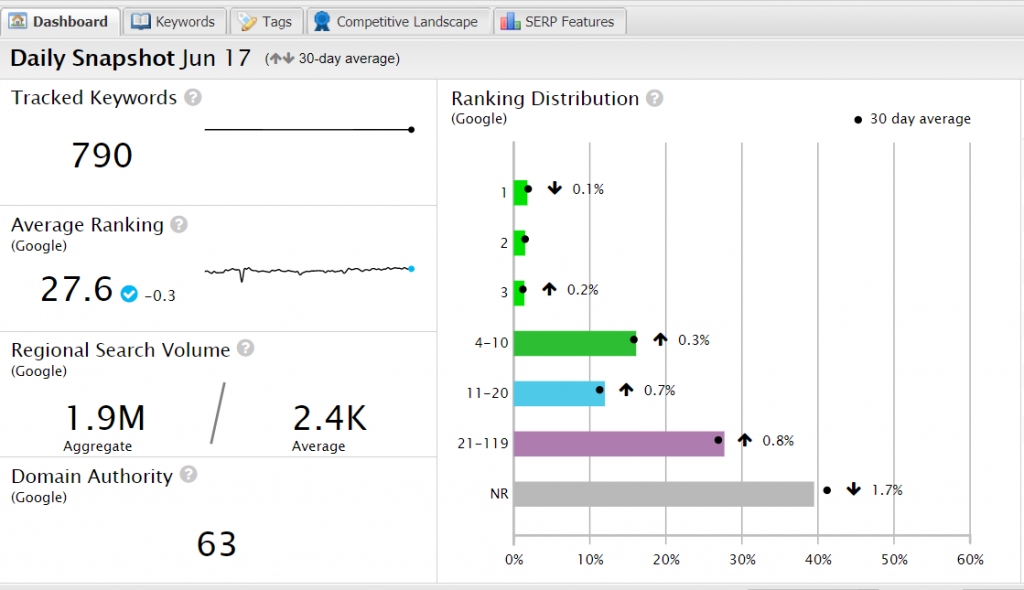Viewport: 1024px width, 590px height.
Task: Click the domain authority value 63
Action: click(216, 544)
